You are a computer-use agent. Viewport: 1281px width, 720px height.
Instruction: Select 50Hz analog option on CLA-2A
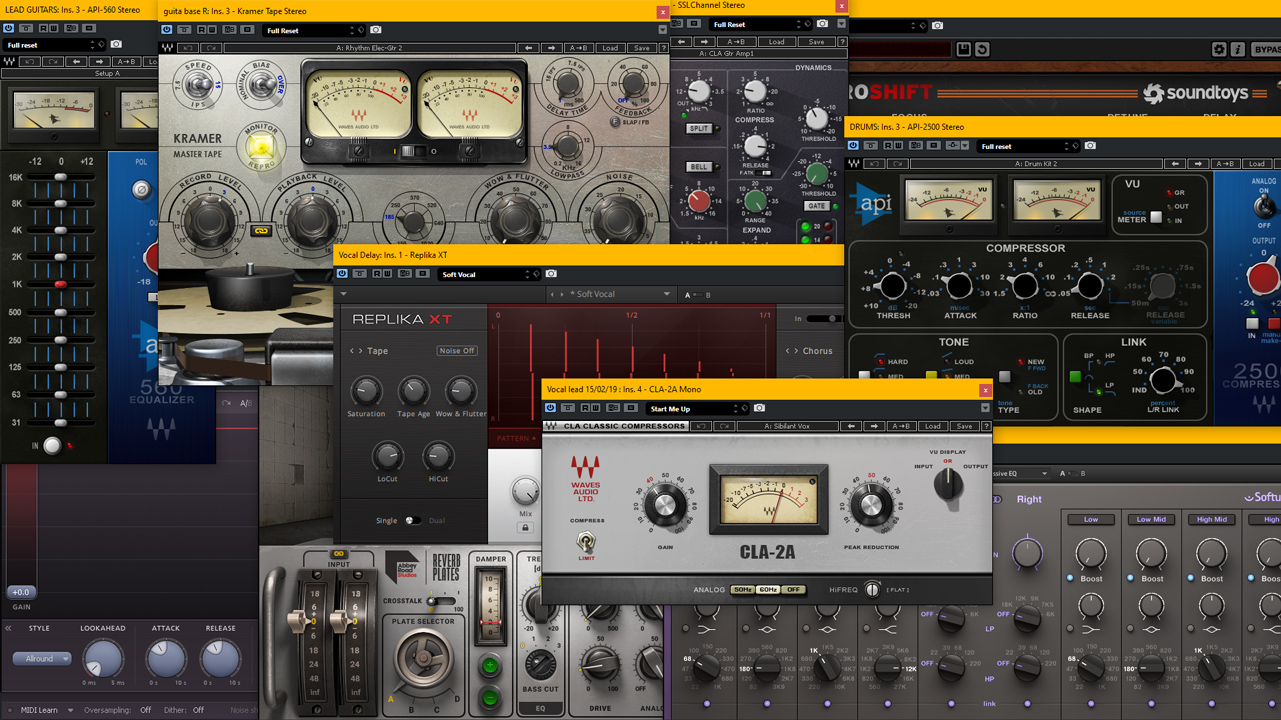click(742, 590)
